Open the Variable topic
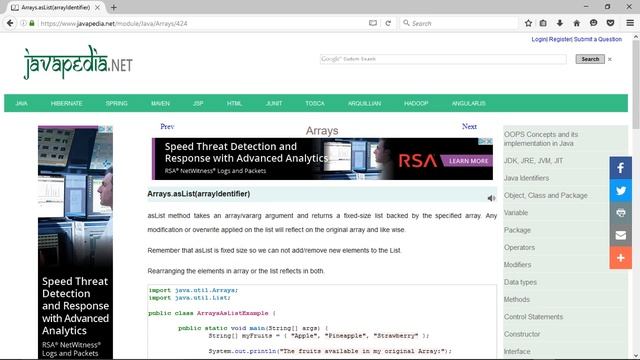This screenshot has height=360, width=640. coord(516,213)
